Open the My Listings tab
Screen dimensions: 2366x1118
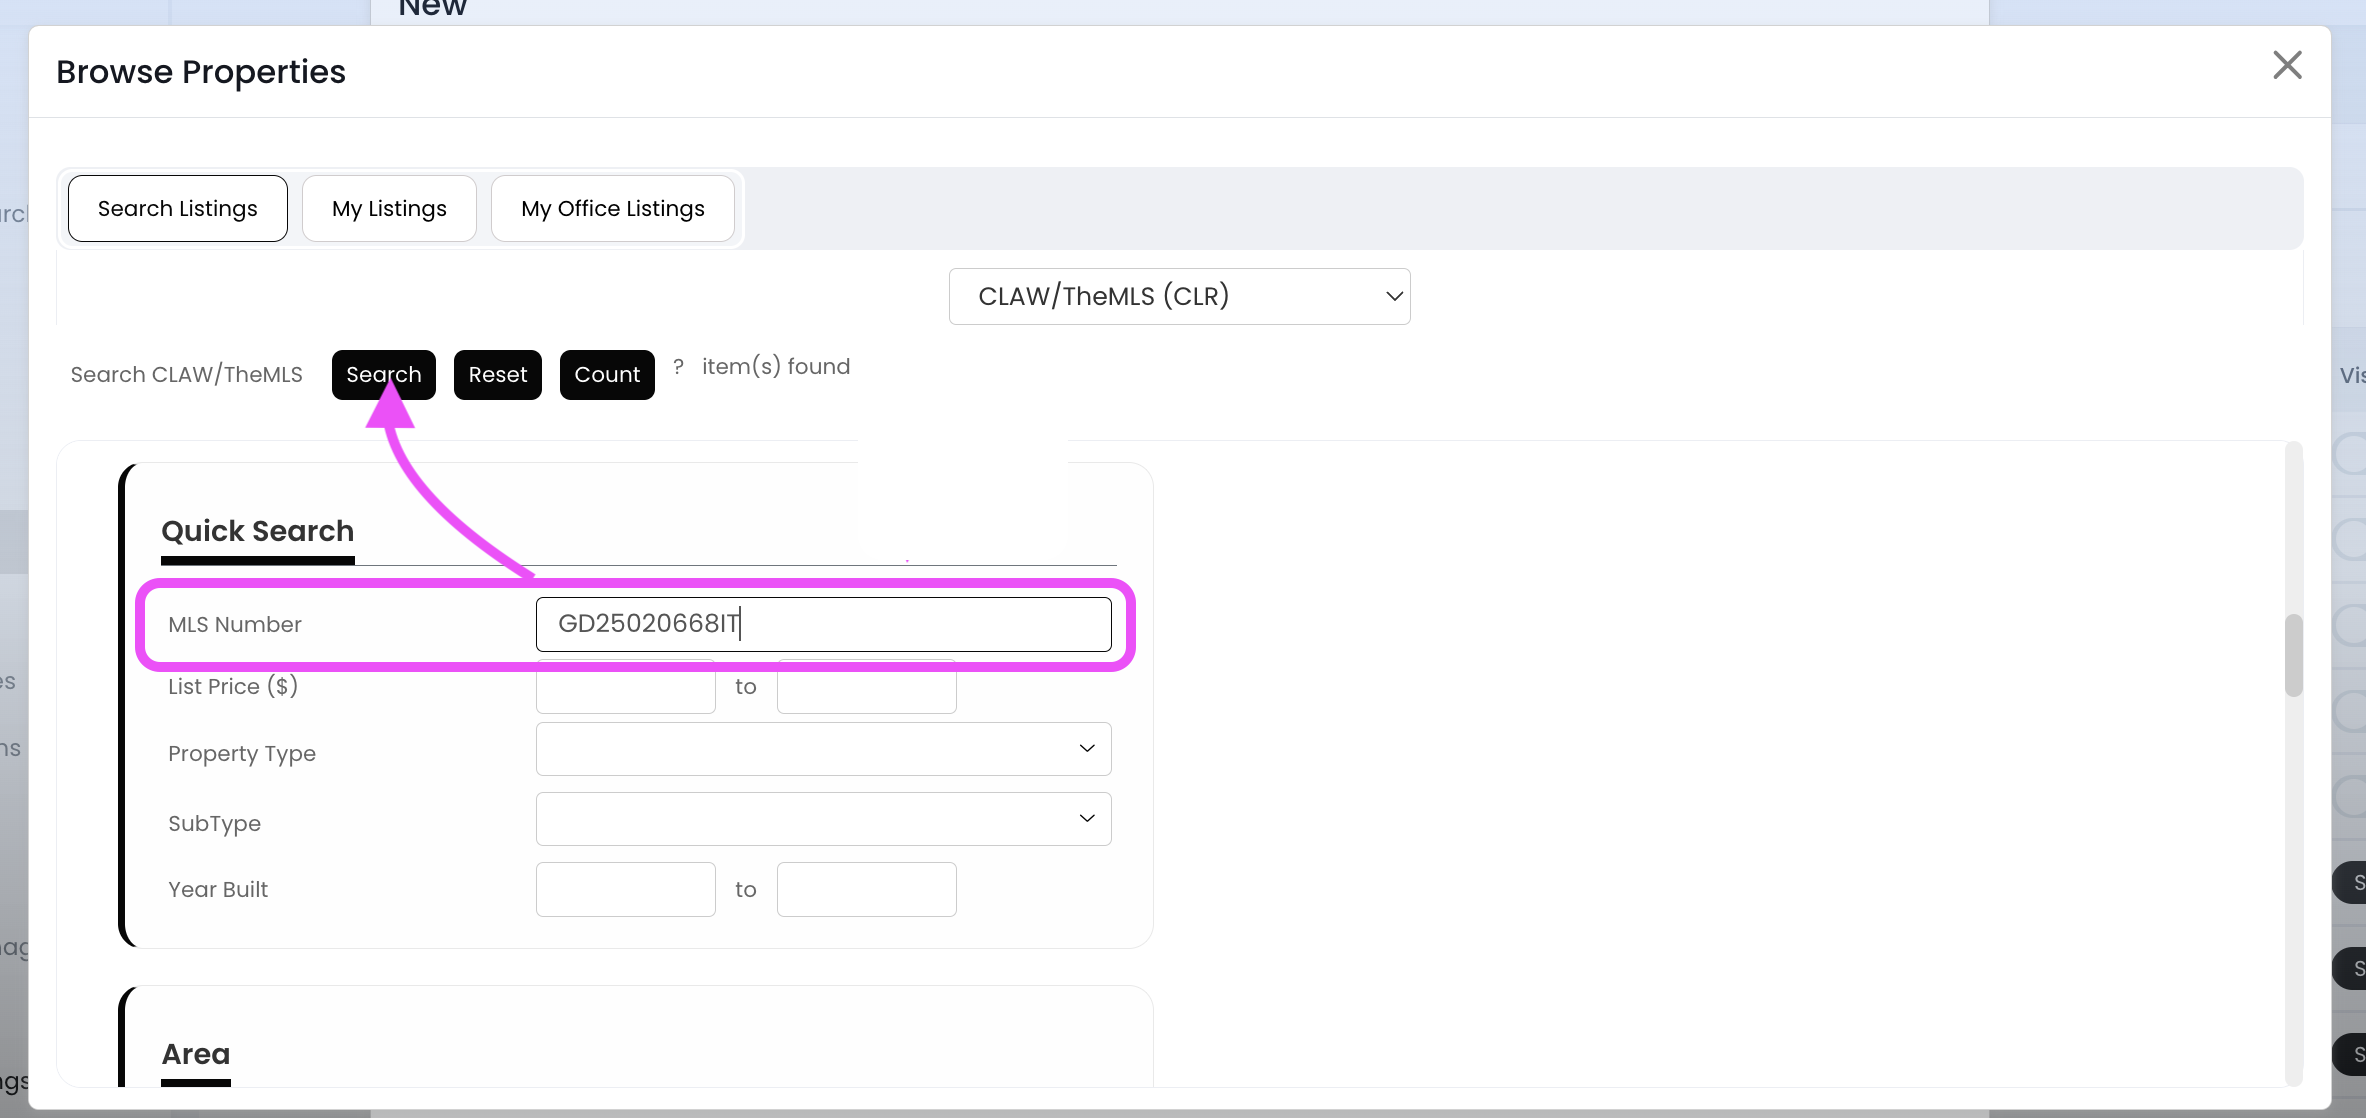point(389,208)
